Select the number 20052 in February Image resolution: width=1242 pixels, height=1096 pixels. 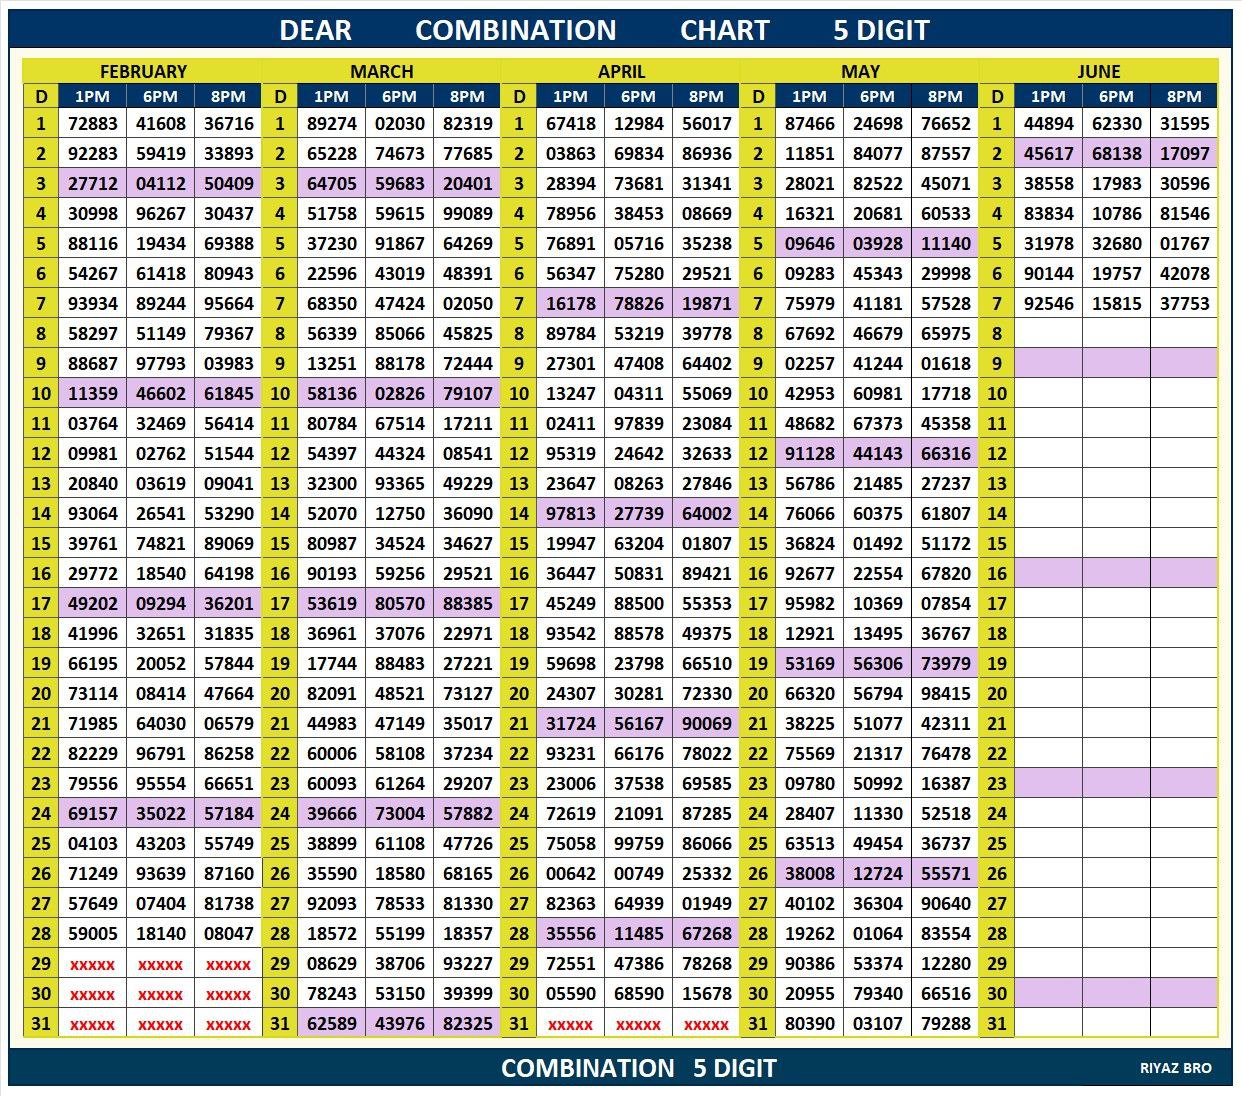coord(160,664)
